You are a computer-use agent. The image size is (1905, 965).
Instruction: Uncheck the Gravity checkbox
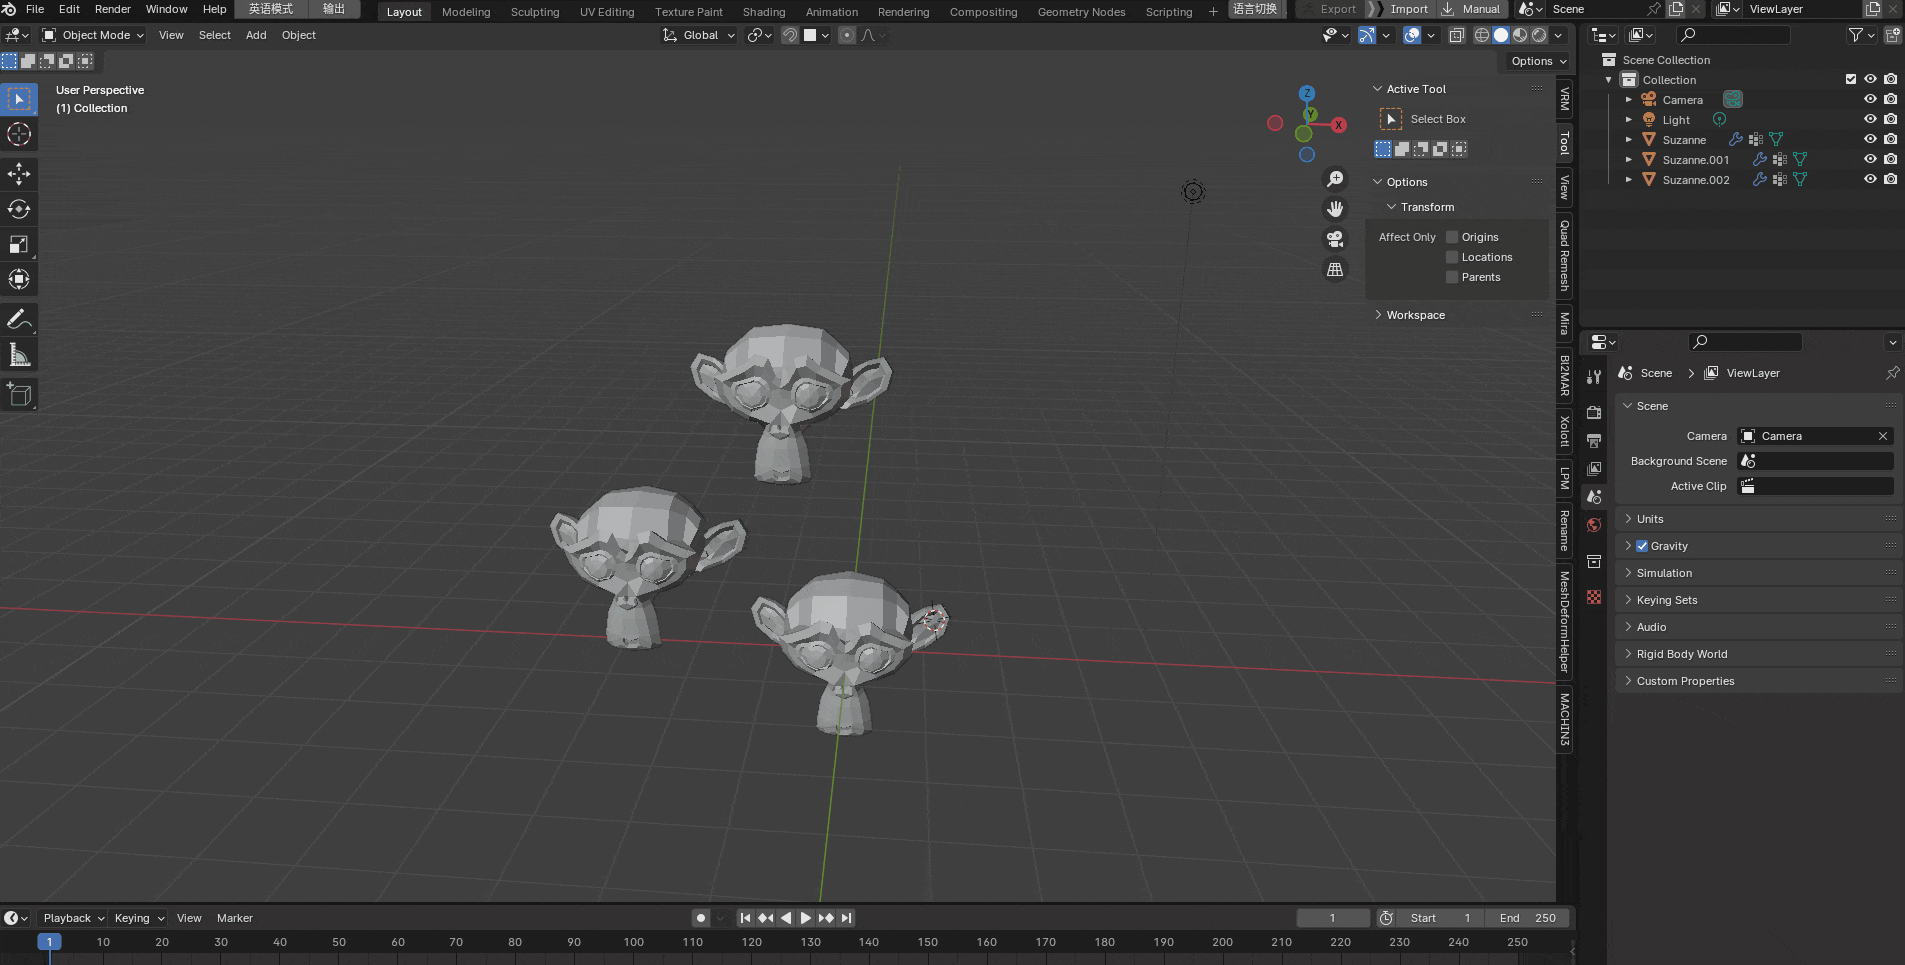pos(1642,546)
